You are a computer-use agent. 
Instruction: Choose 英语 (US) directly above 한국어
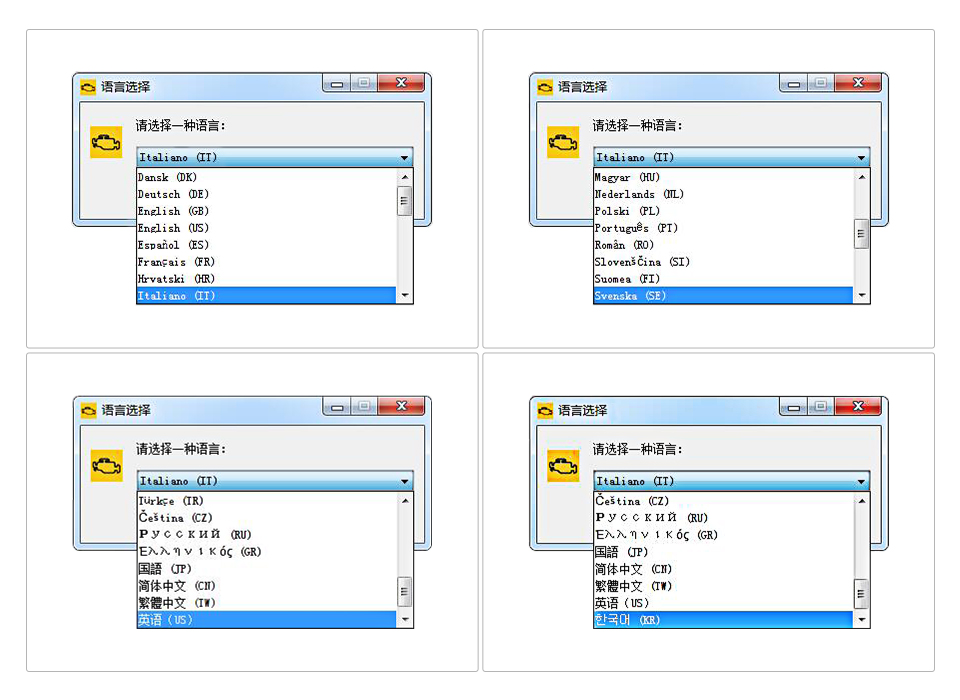tap(723, 603)
